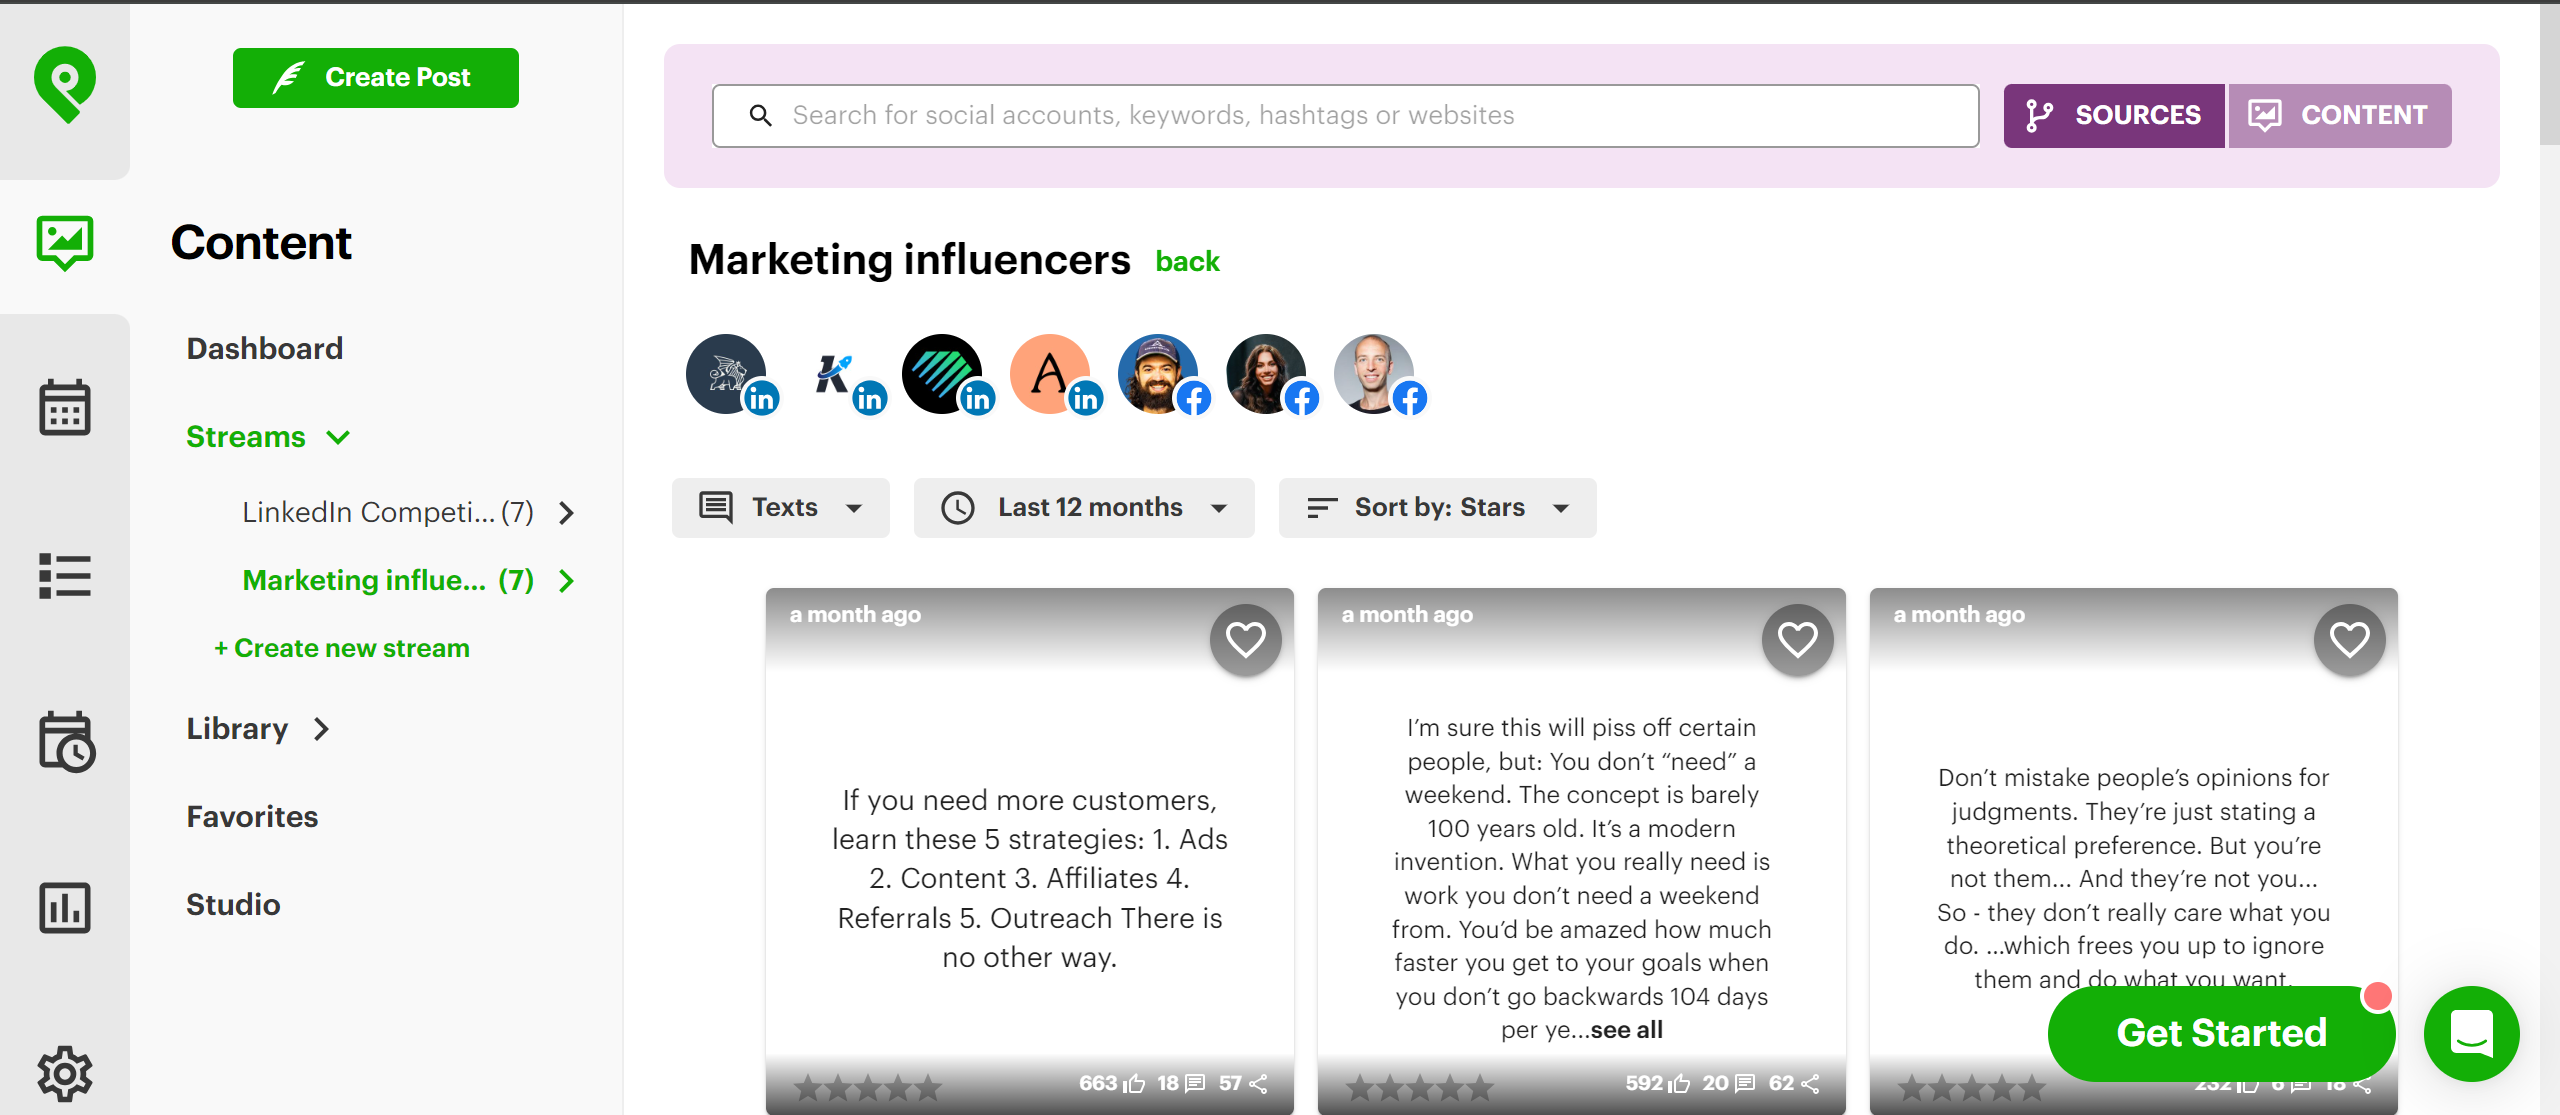Open the chat support bubble icon

(x=2472, y=1034)
